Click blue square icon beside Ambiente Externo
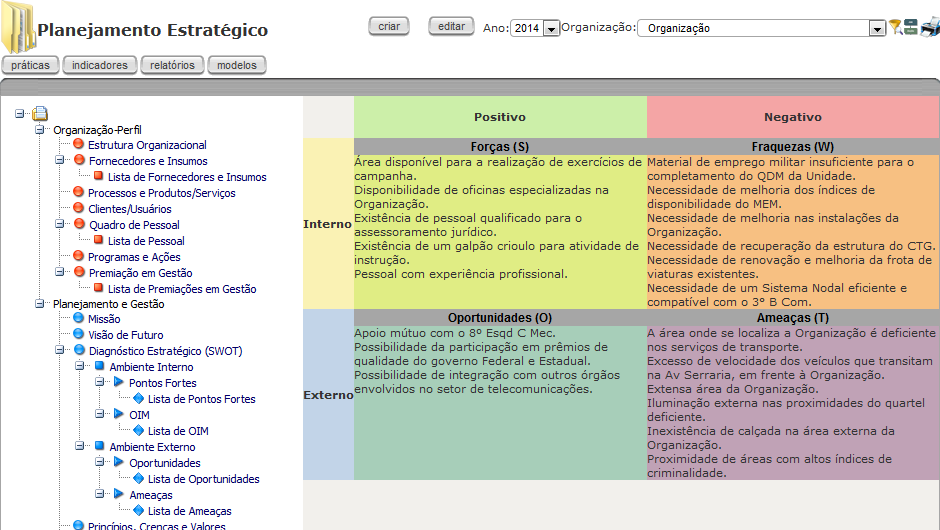Viewport: 940px width, 530px height. coord(100,445)
